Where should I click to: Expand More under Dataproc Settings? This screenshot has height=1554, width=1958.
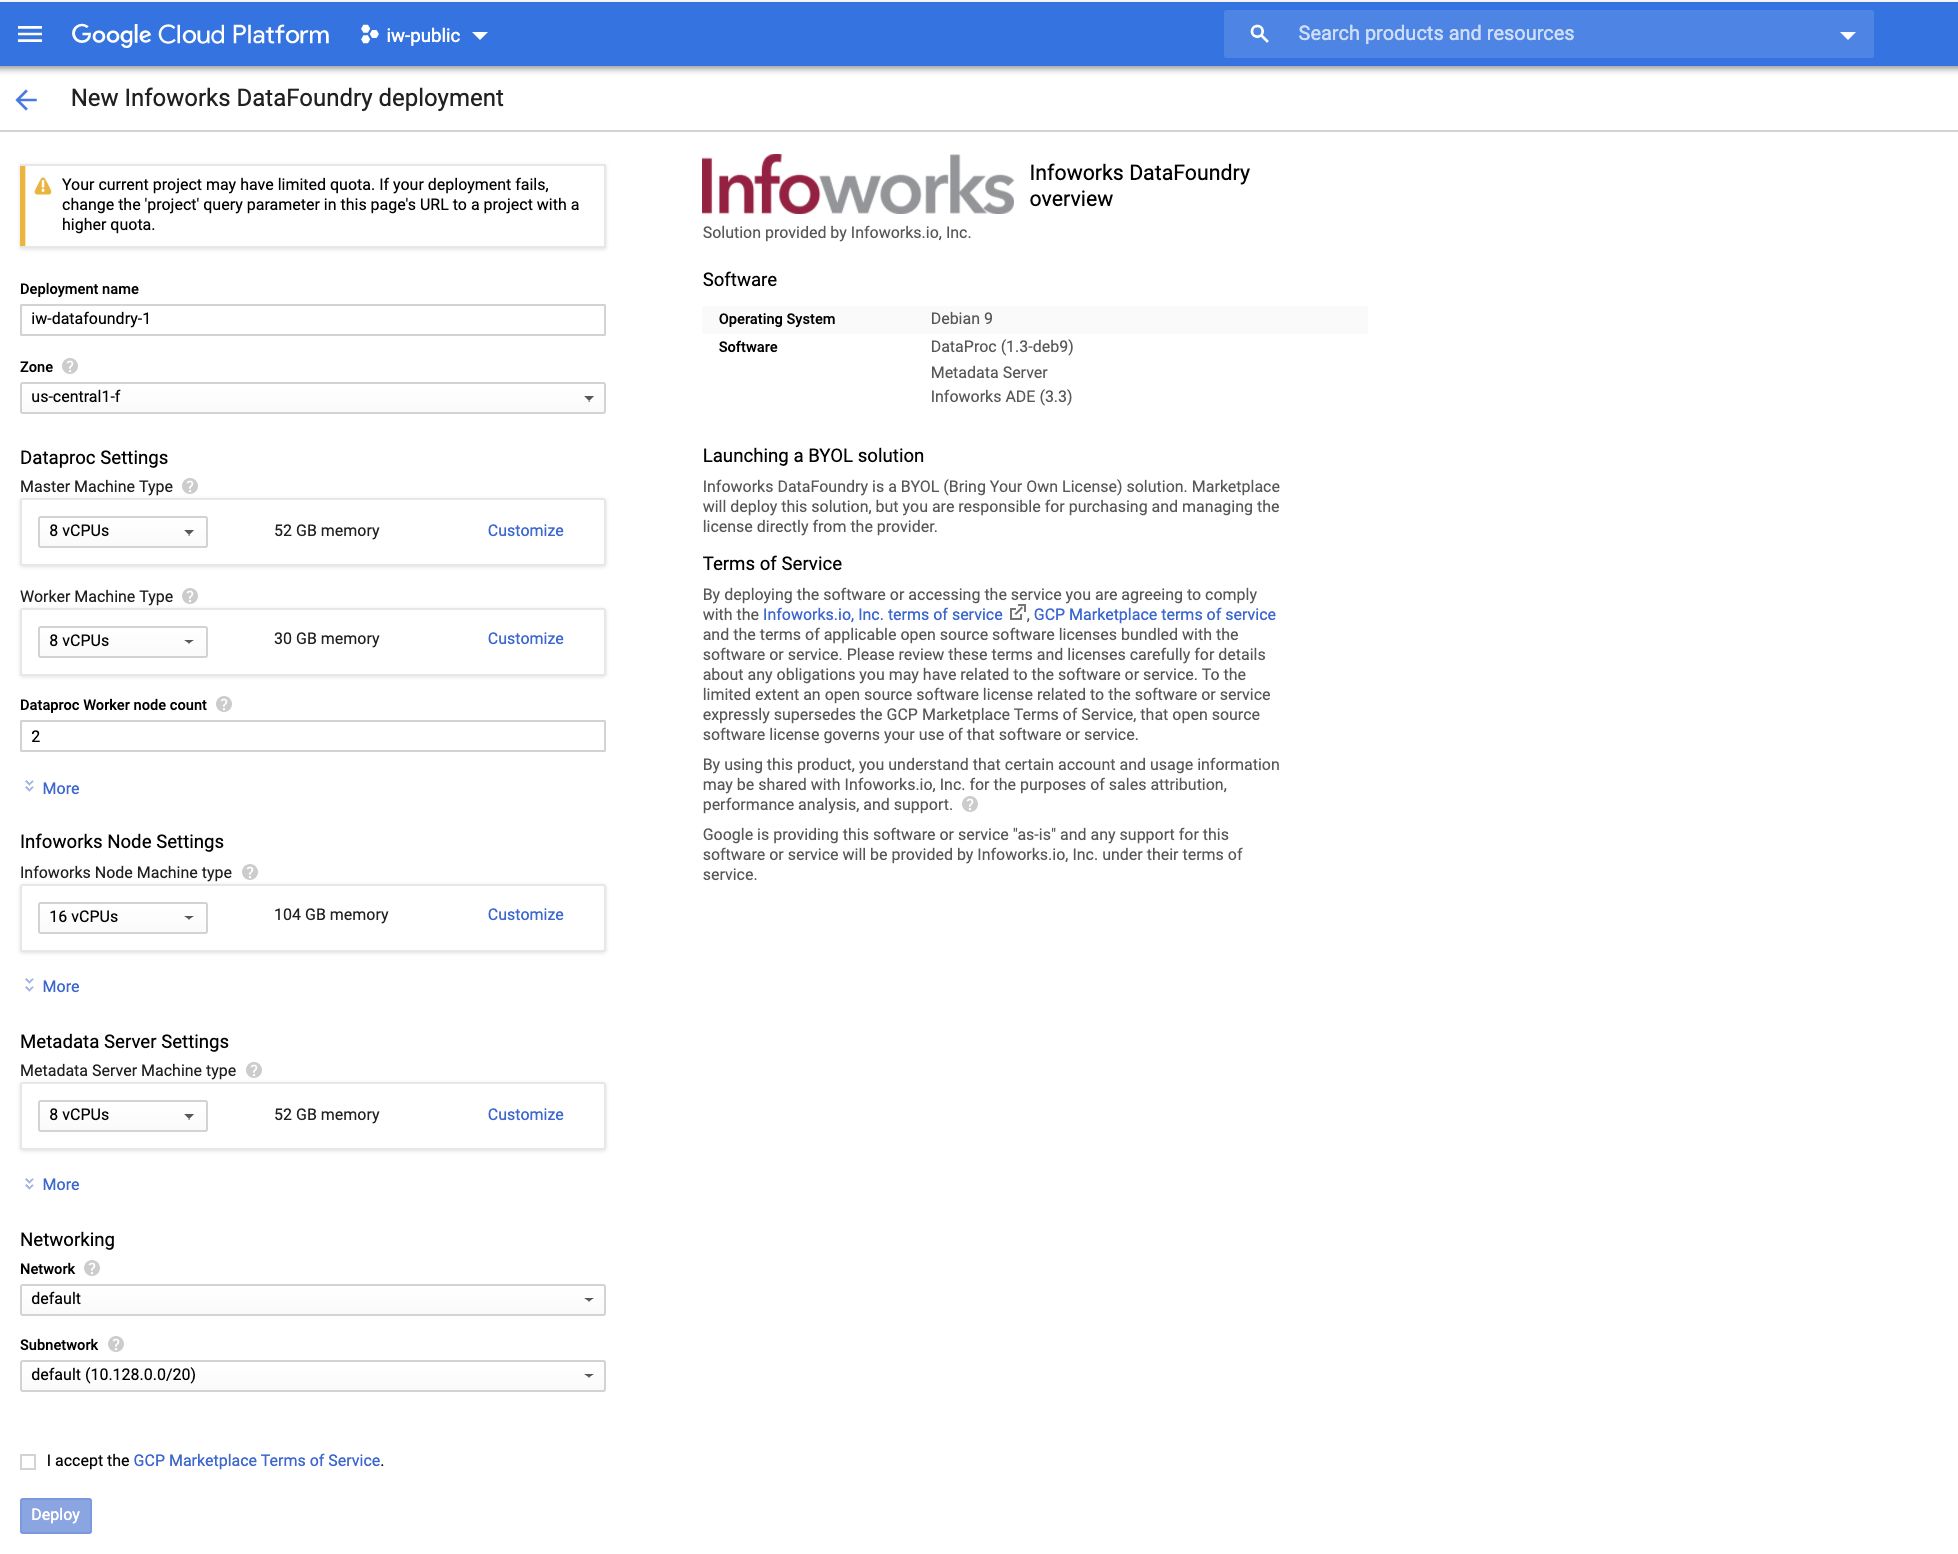51,788
